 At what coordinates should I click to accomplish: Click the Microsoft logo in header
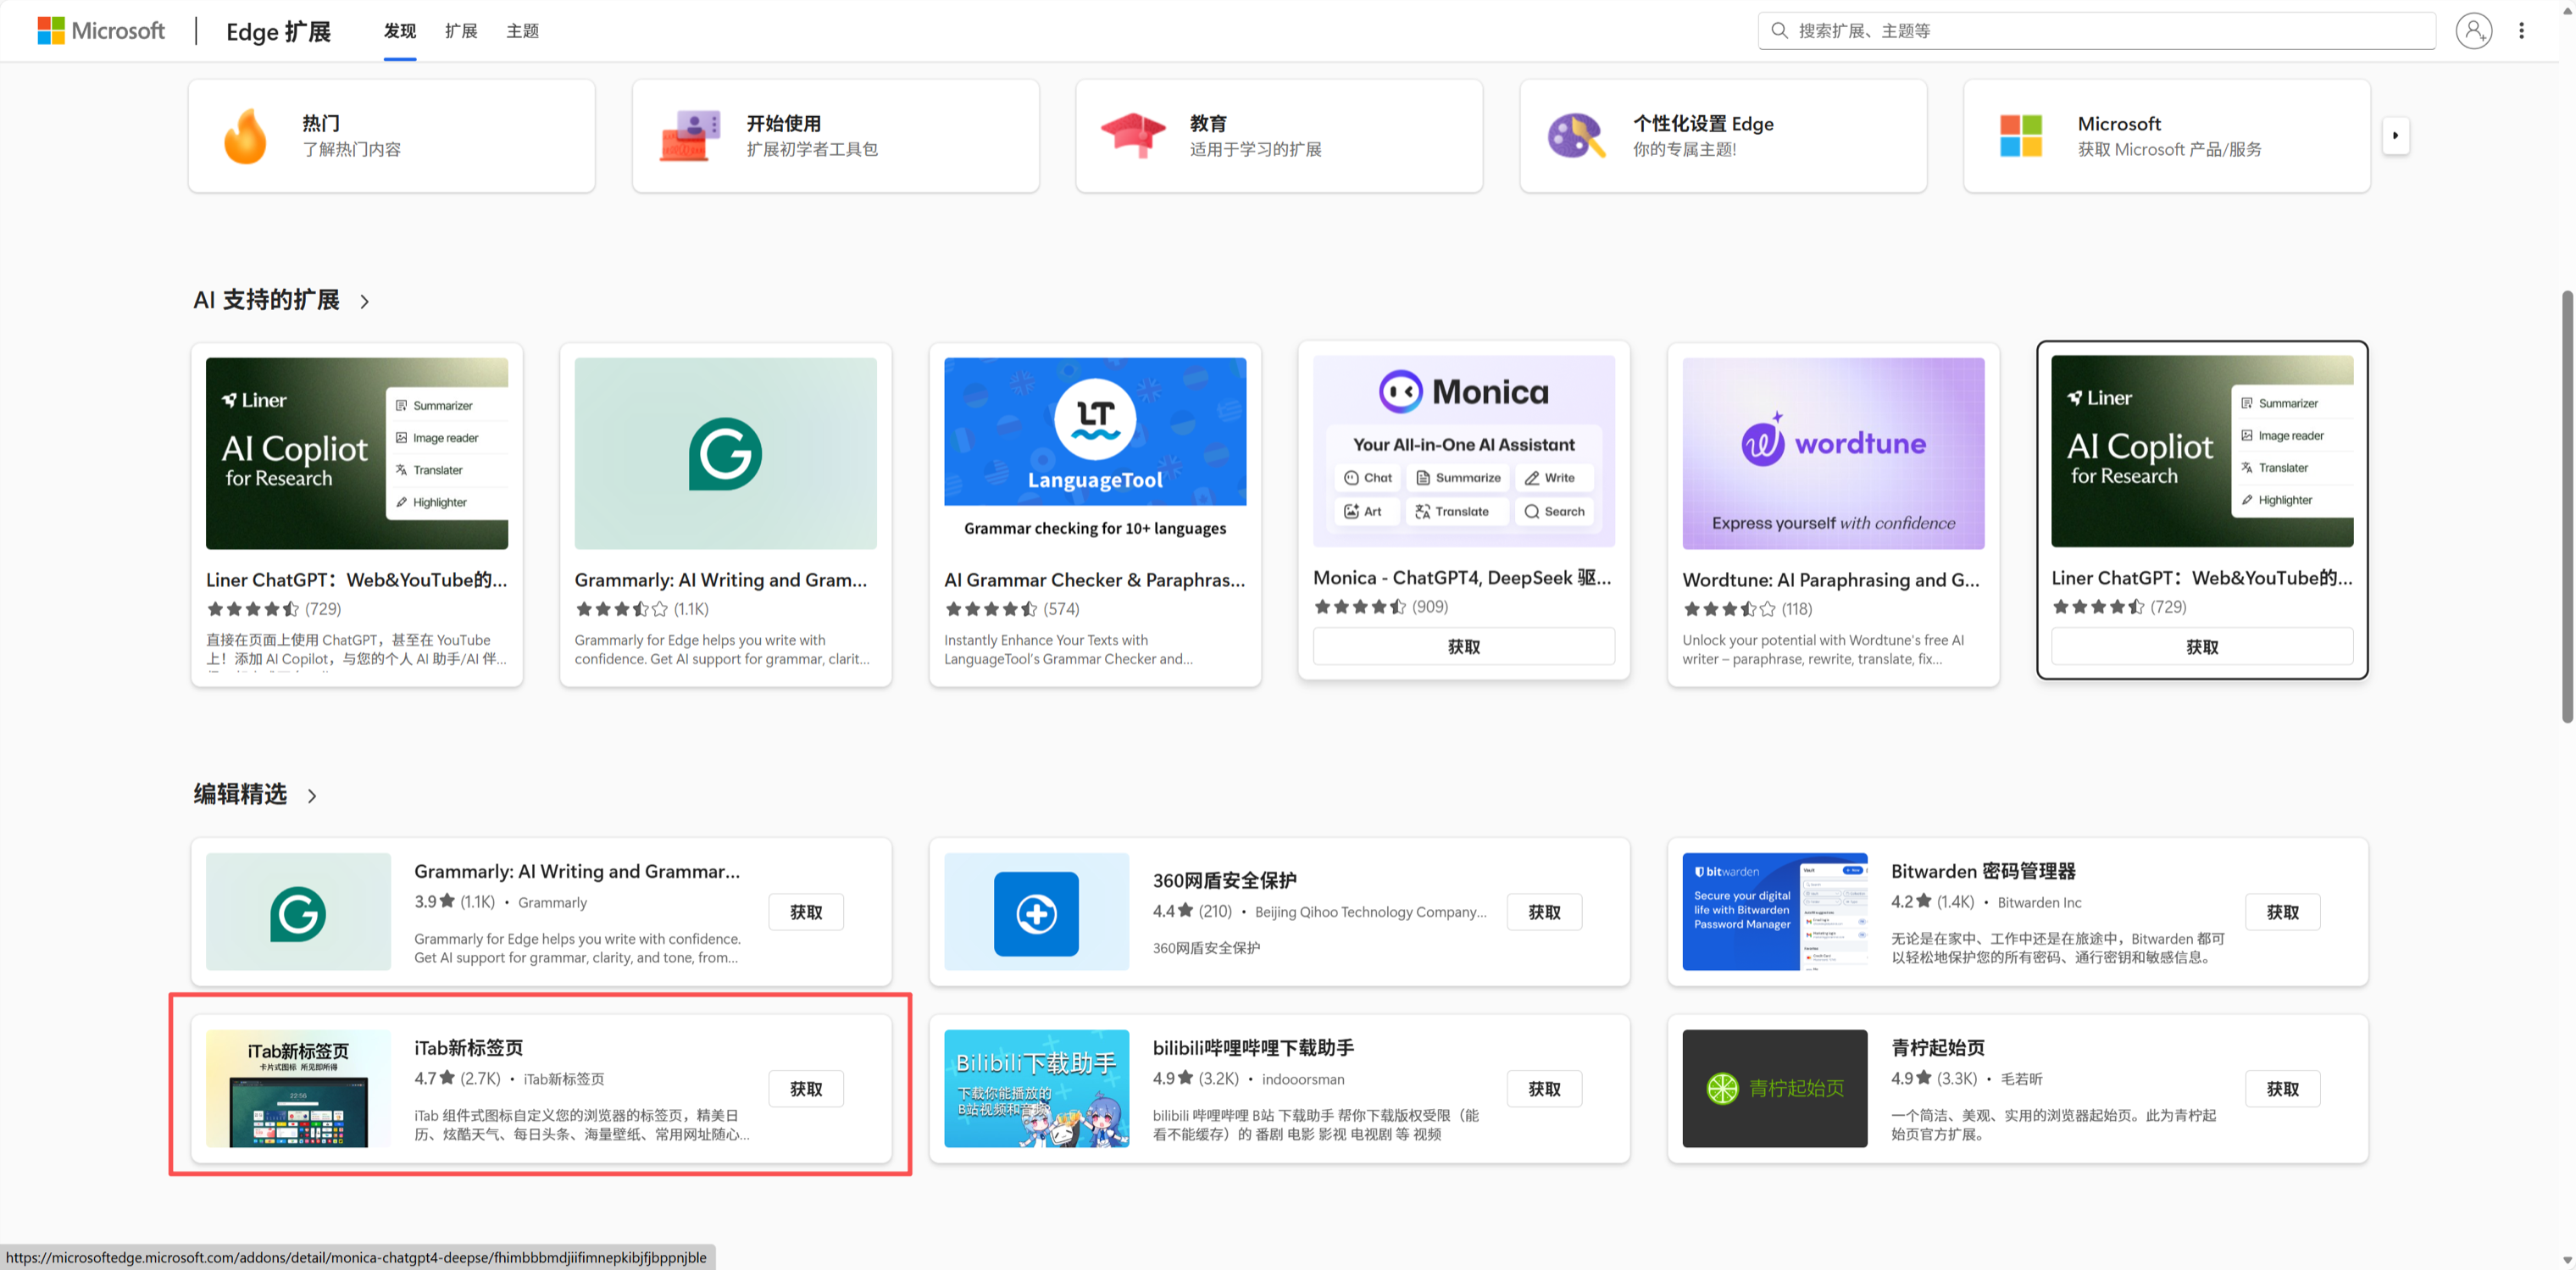101,31
